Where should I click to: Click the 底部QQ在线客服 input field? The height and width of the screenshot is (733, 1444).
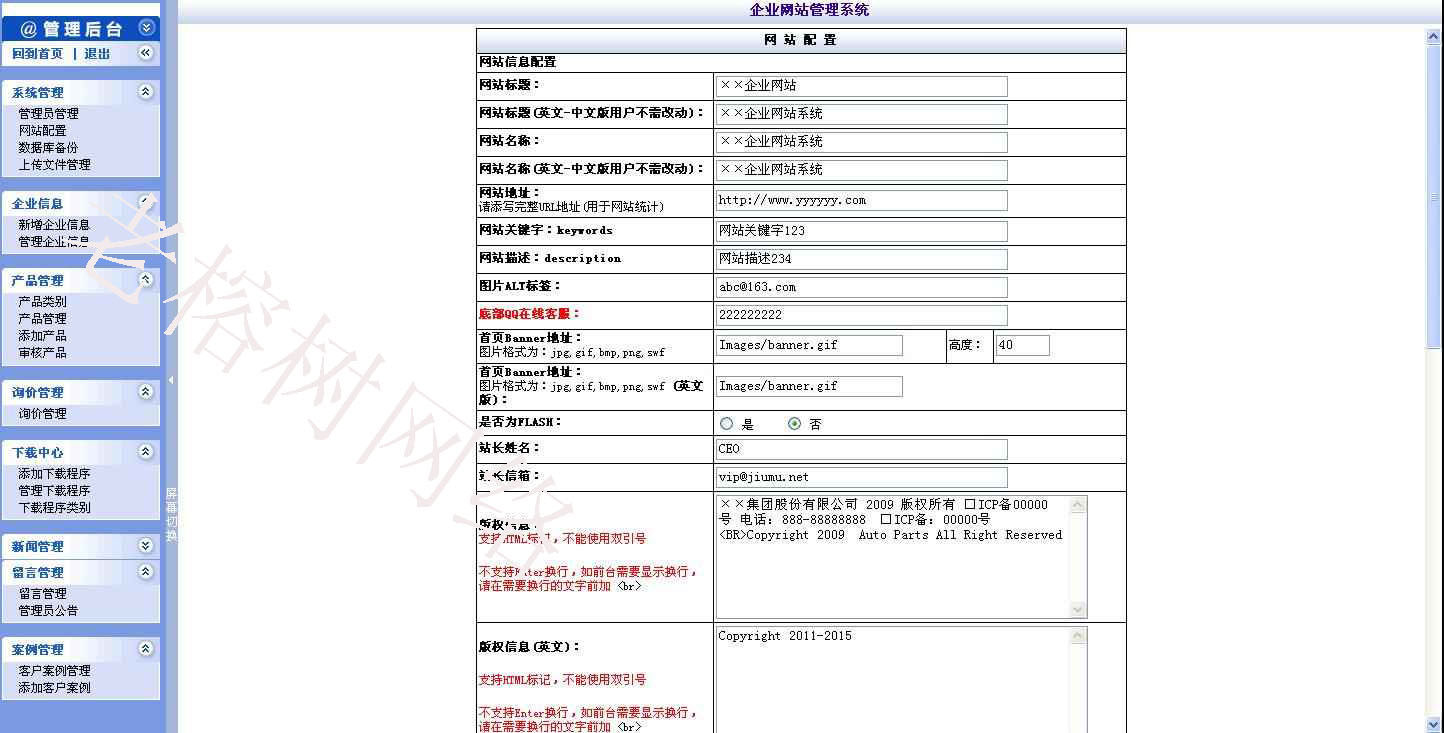861,315
